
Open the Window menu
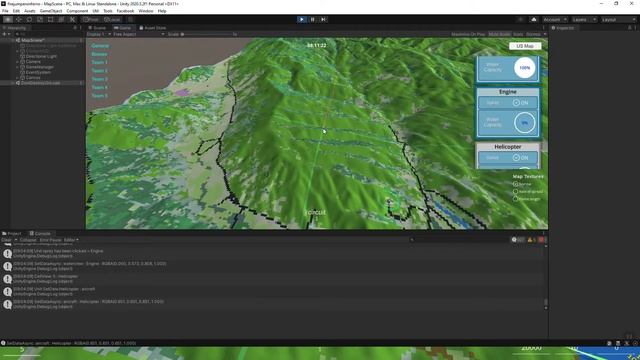[146, 11]
